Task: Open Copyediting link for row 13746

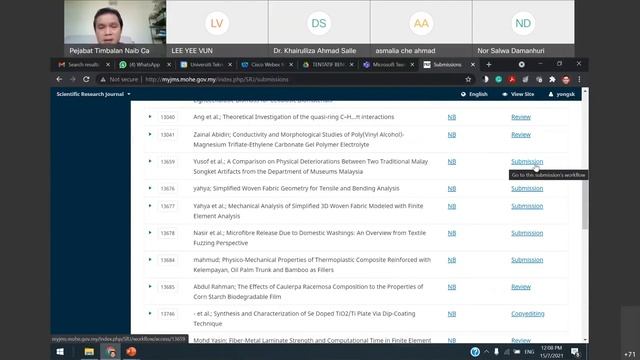Action: point(528,314)
